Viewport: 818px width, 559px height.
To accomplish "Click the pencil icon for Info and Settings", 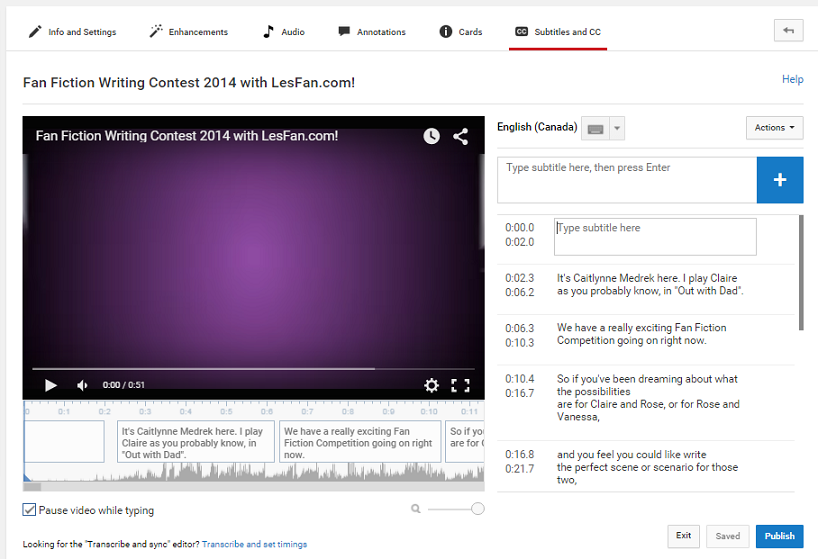I will [35, 32].
